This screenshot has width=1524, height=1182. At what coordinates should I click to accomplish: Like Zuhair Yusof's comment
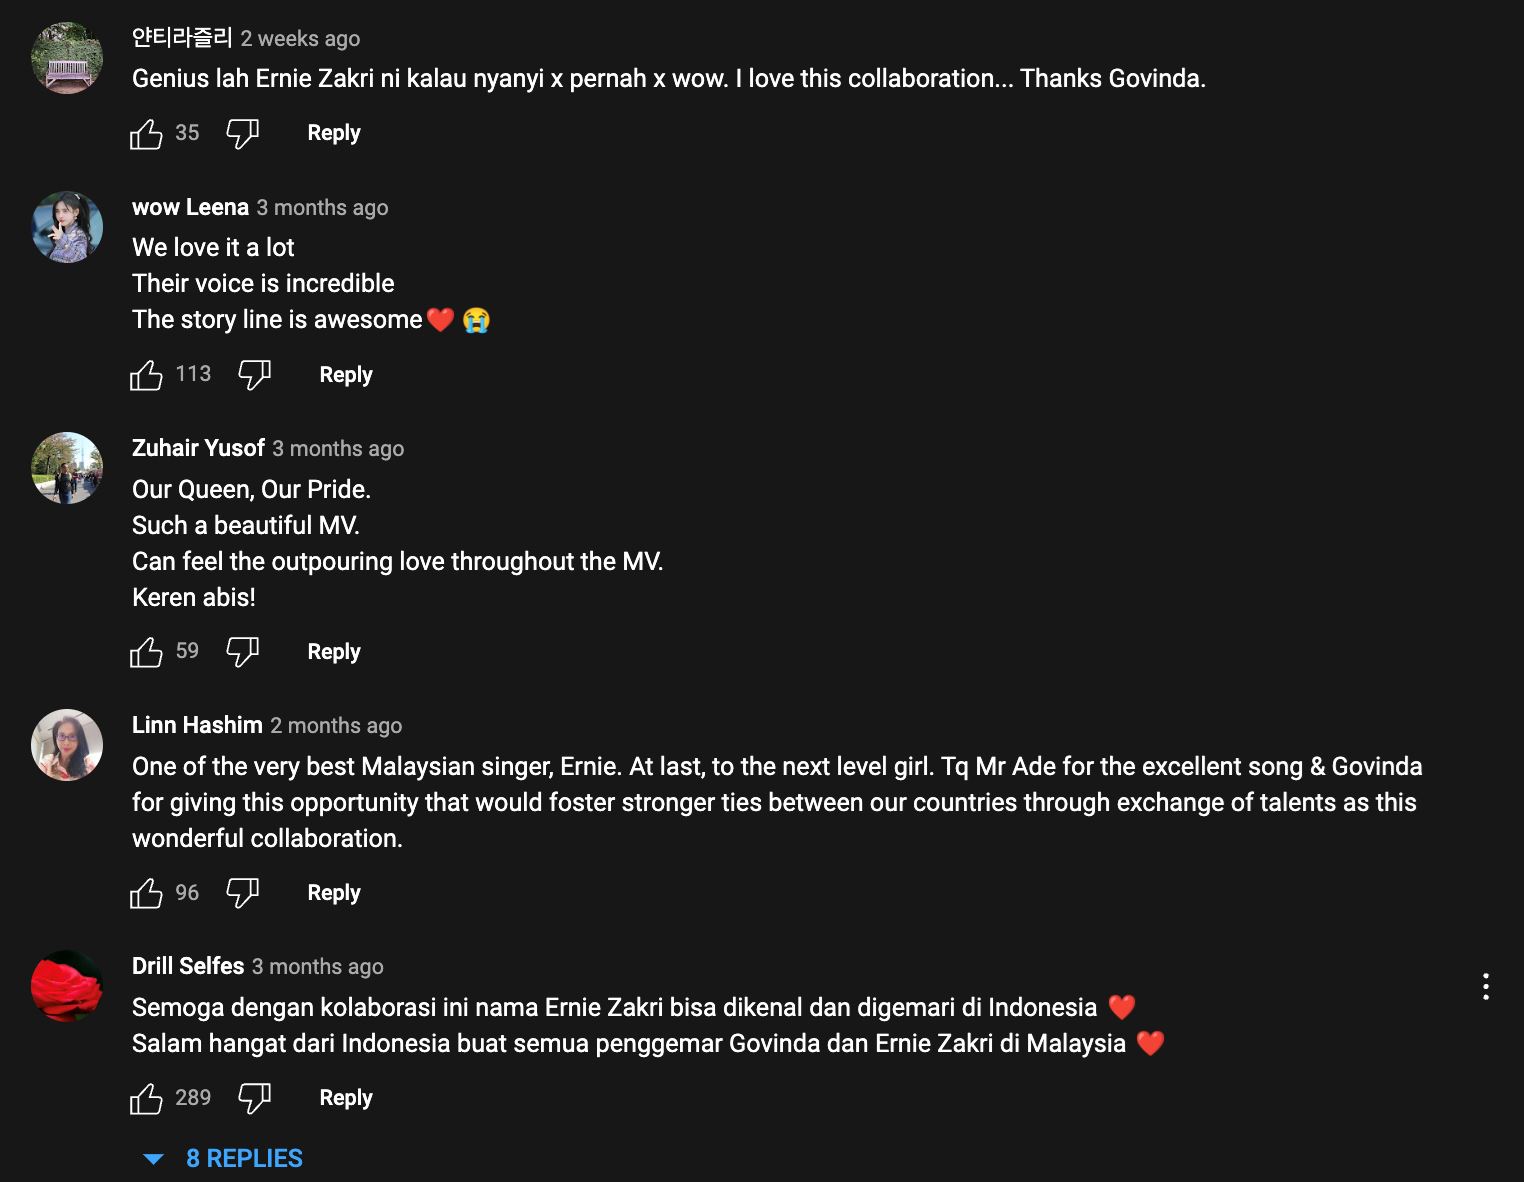pos(146,652)
